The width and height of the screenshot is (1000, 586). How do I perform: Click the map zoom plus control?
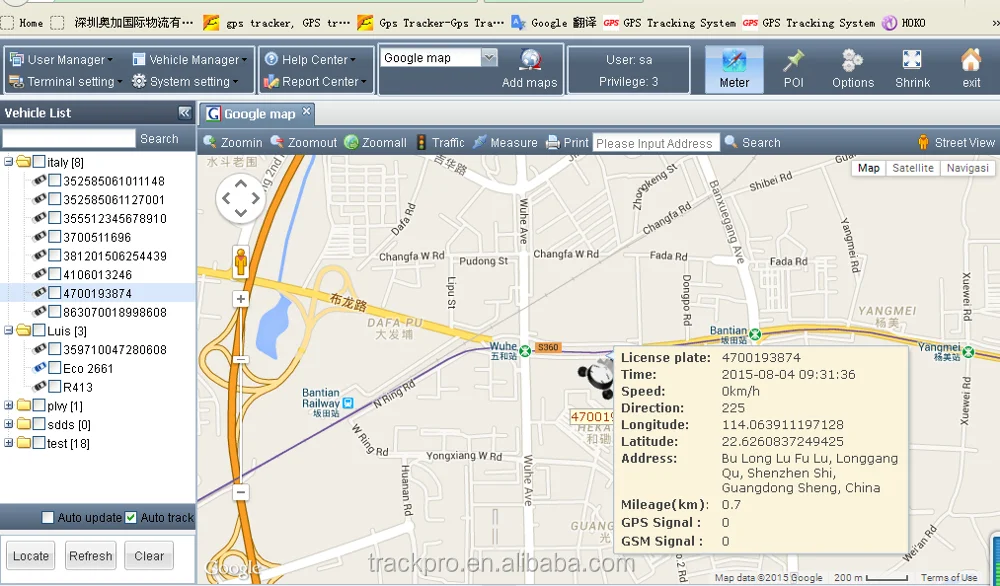tap(241, 297)
